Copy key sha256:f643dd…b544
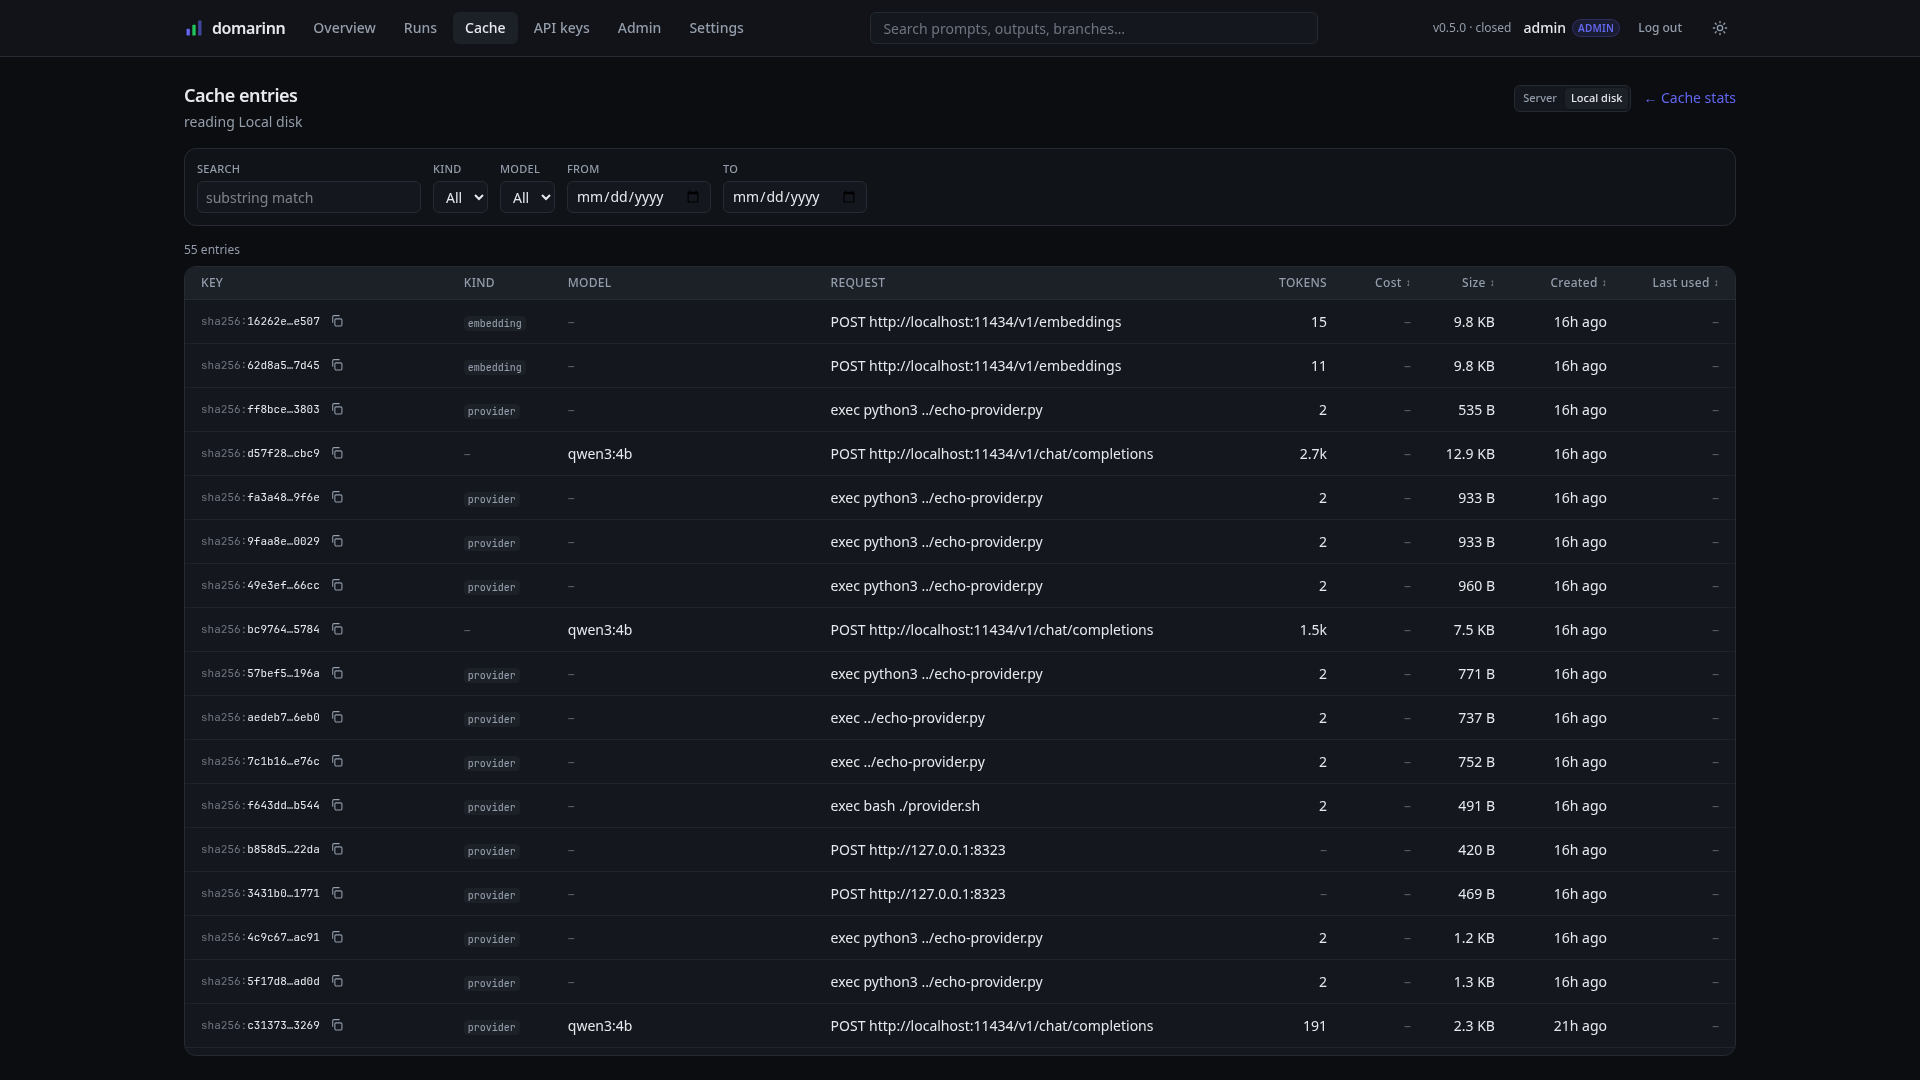This screenshot has width=1920, height=1080. tap(337, 805)
